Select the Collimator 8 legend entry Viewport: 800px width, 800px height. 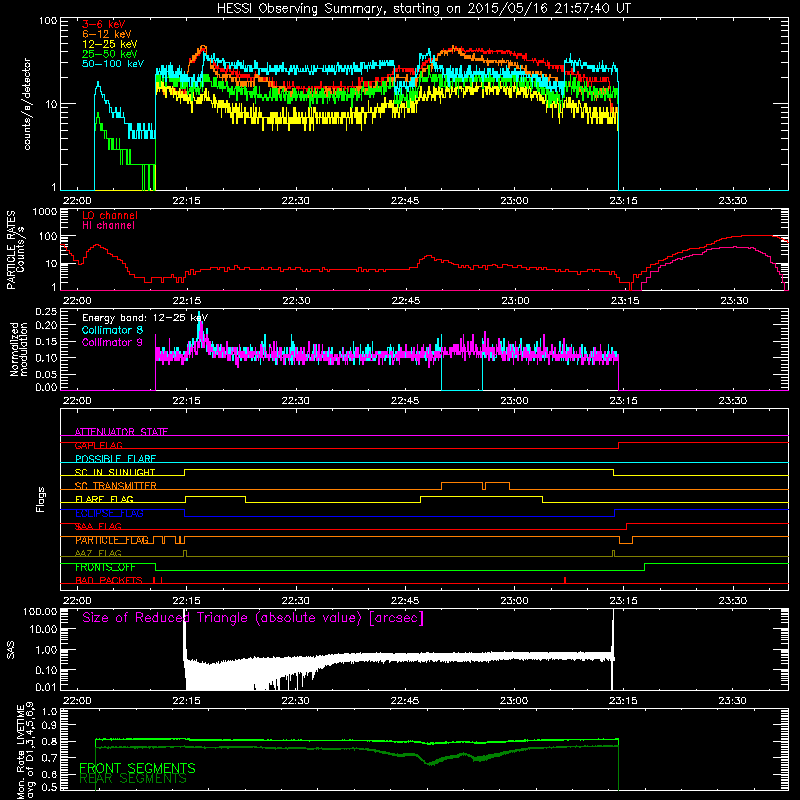tap(112, 330)
